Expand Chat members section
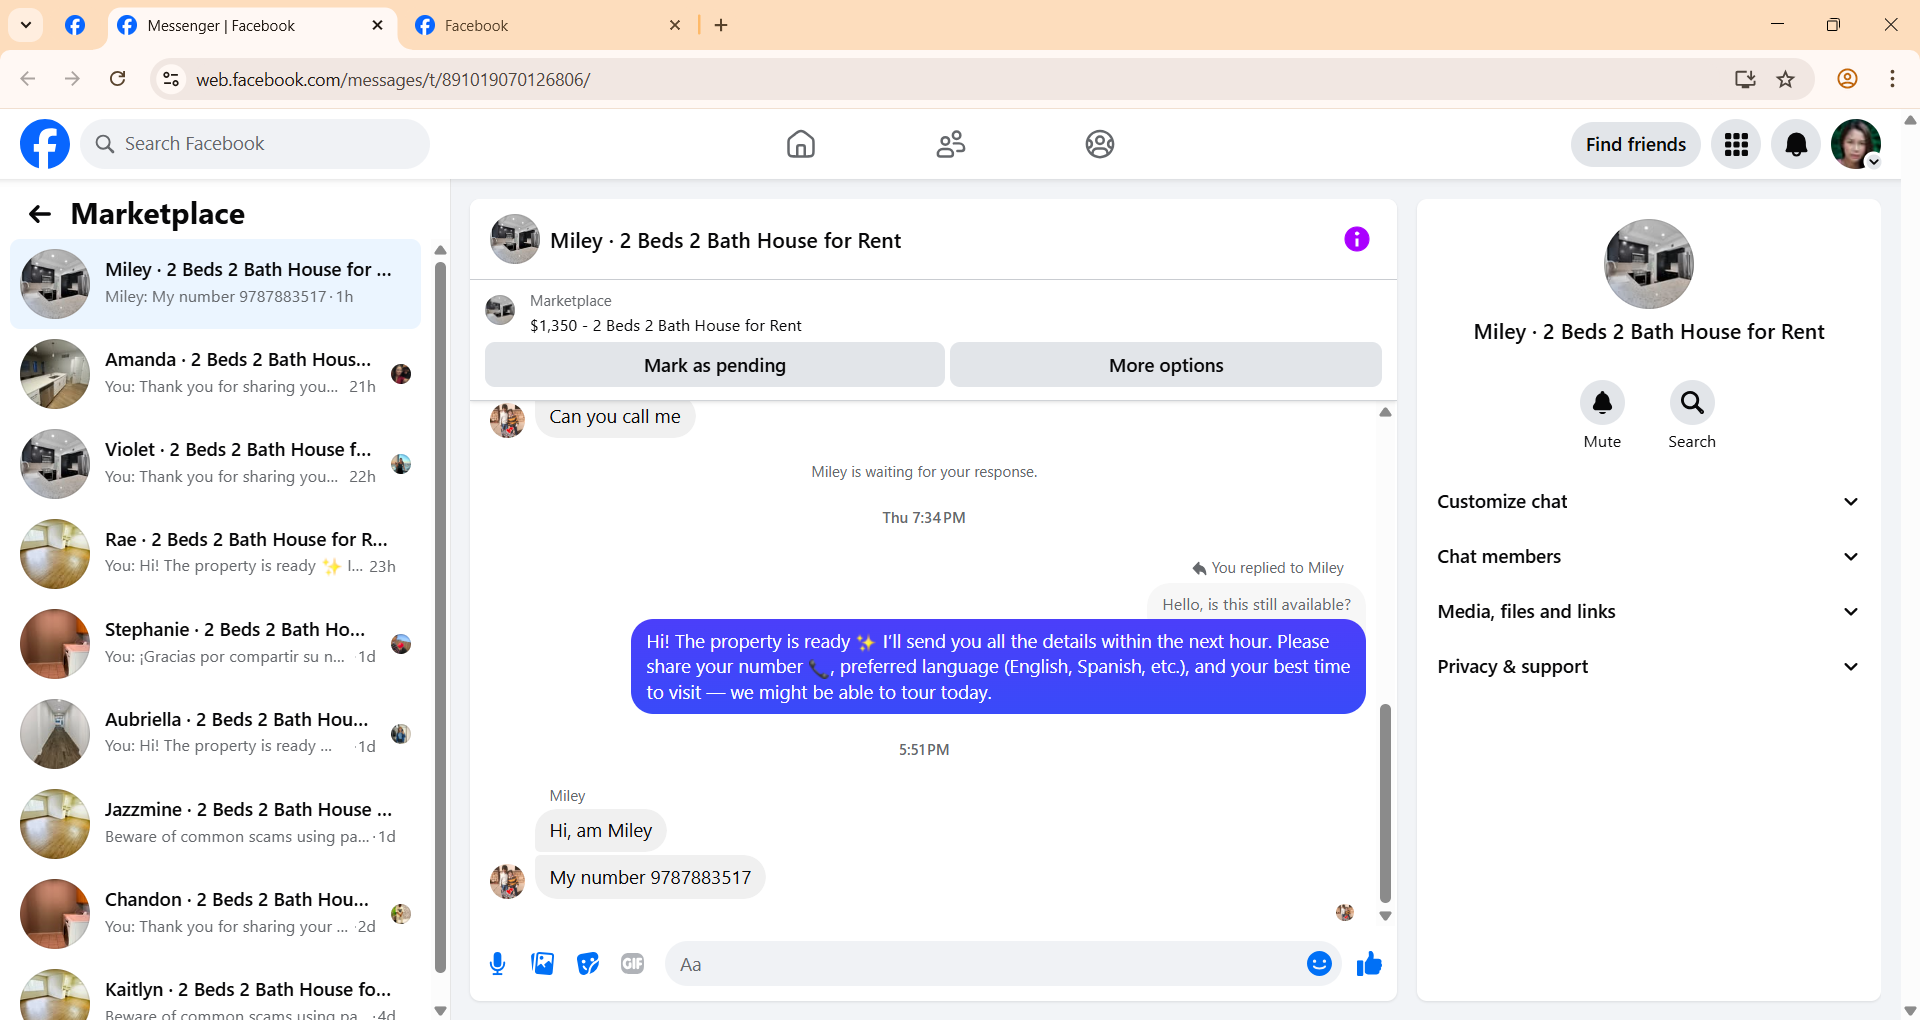 pyautogui.click(x=1648, y=557)
